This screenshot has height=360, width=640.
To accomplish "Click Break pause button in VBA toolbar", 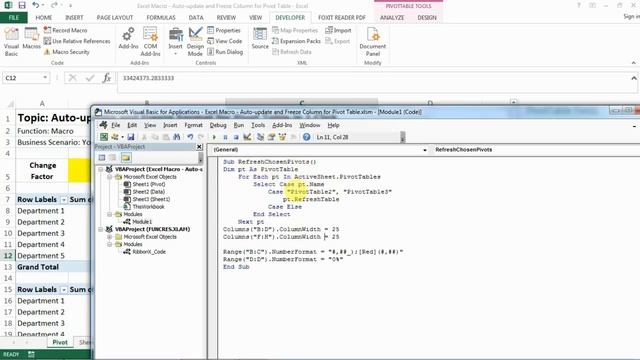I will [x=225, y=137].
